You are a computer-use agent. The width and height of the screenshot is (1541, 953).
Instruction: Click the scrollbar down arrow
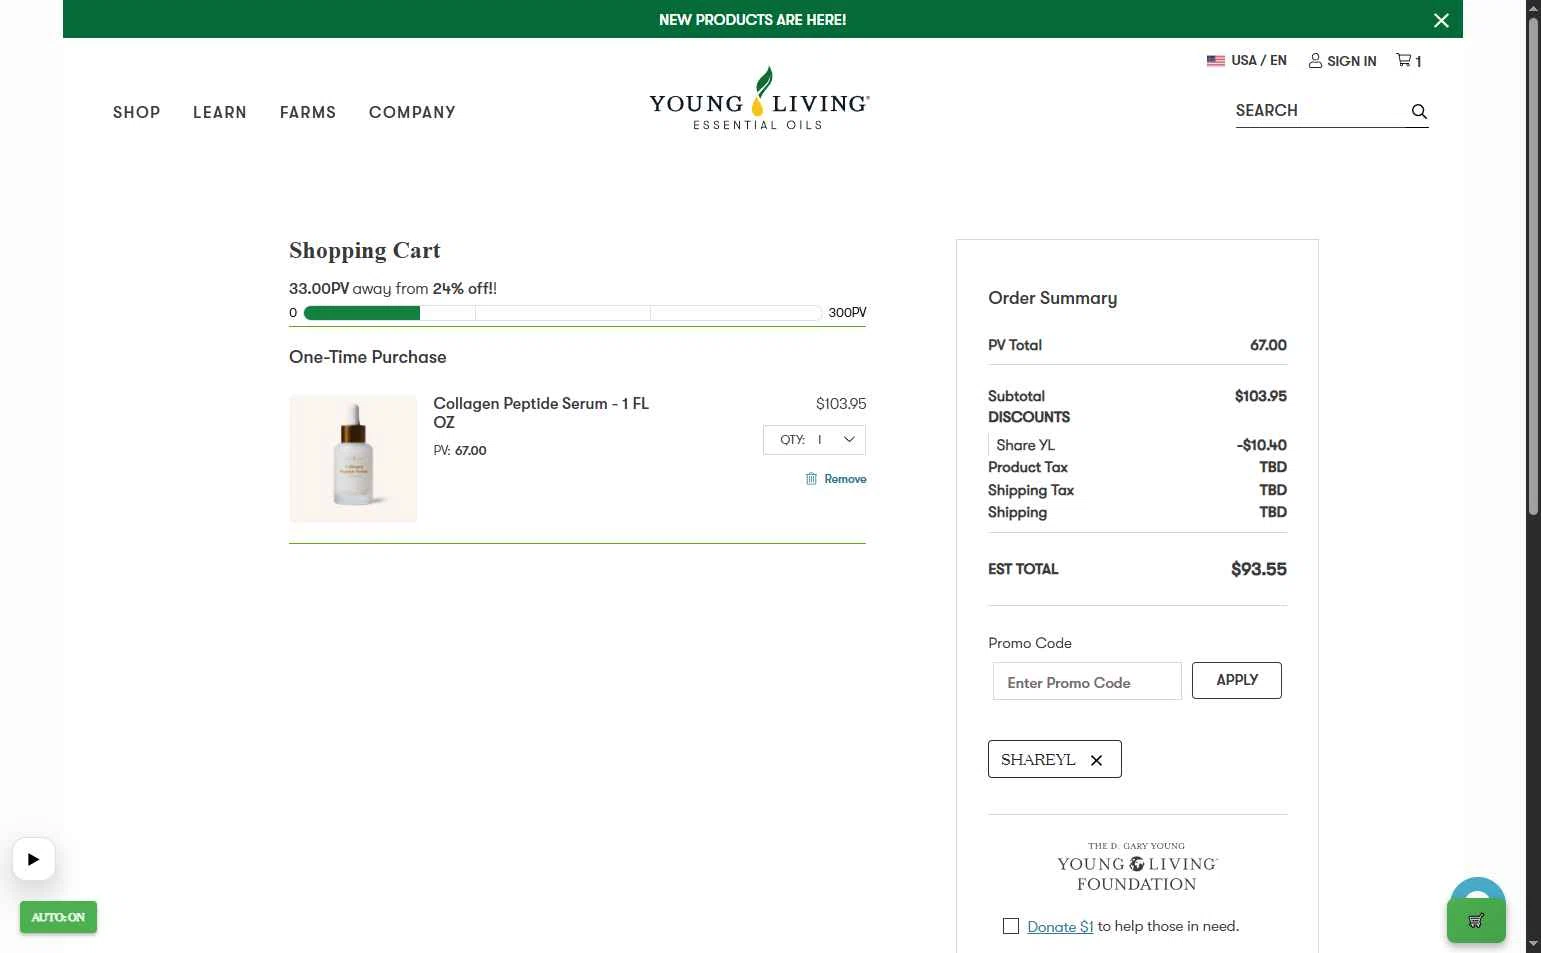(x=1533, y=944)
